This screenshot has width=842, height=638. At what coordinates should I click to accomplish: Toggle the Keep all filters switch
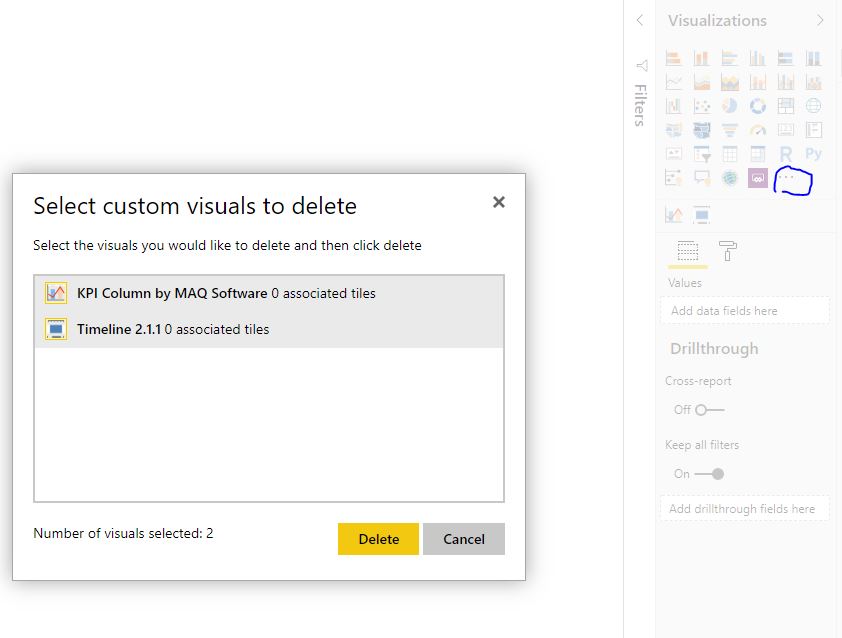pyautogui.click(x=709, y=474)
